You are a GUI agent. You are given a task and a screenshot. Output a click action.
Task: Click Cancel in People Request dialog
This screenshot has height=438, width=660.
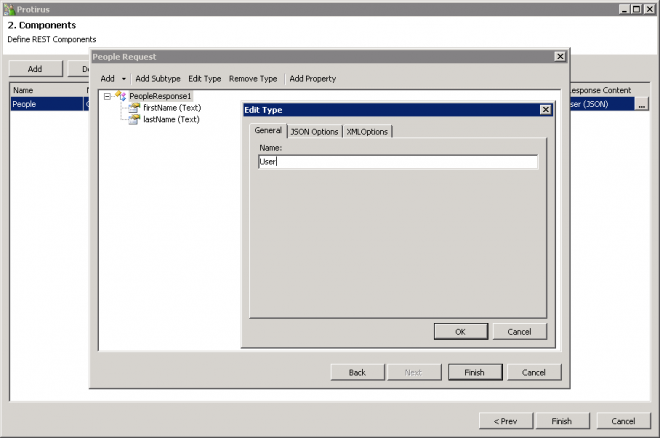pos(534,372)
